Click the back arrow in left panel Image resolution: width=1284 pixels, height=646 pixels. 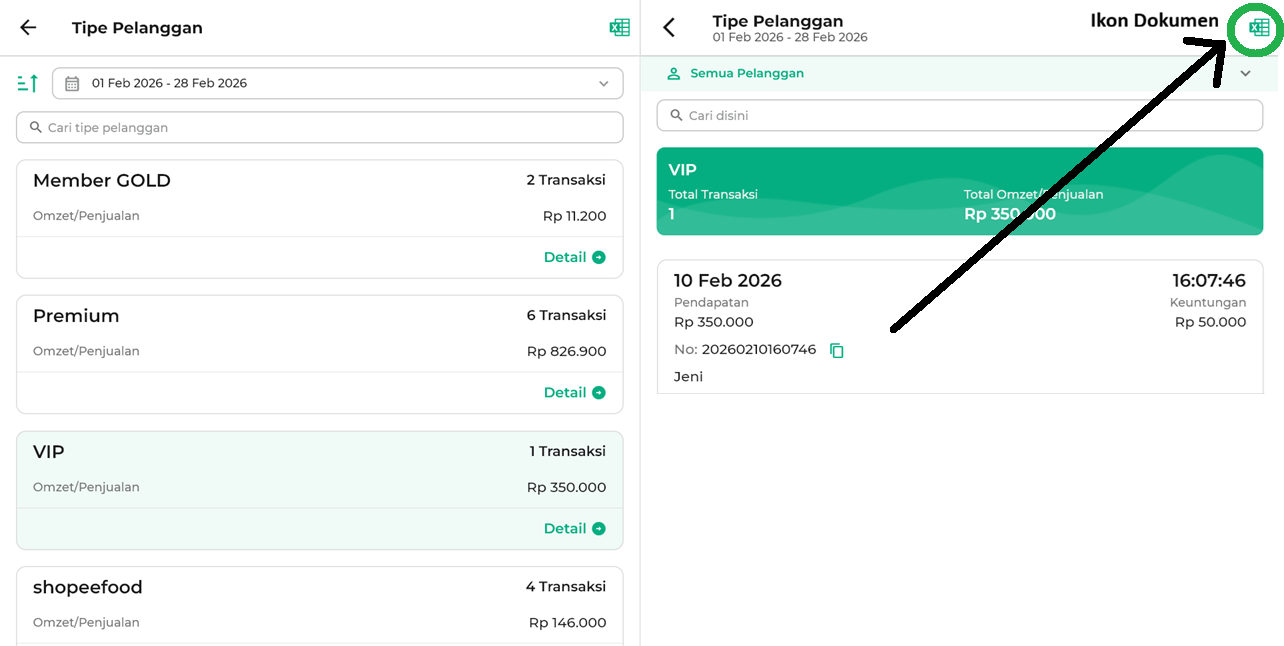[x=28, y=28]
